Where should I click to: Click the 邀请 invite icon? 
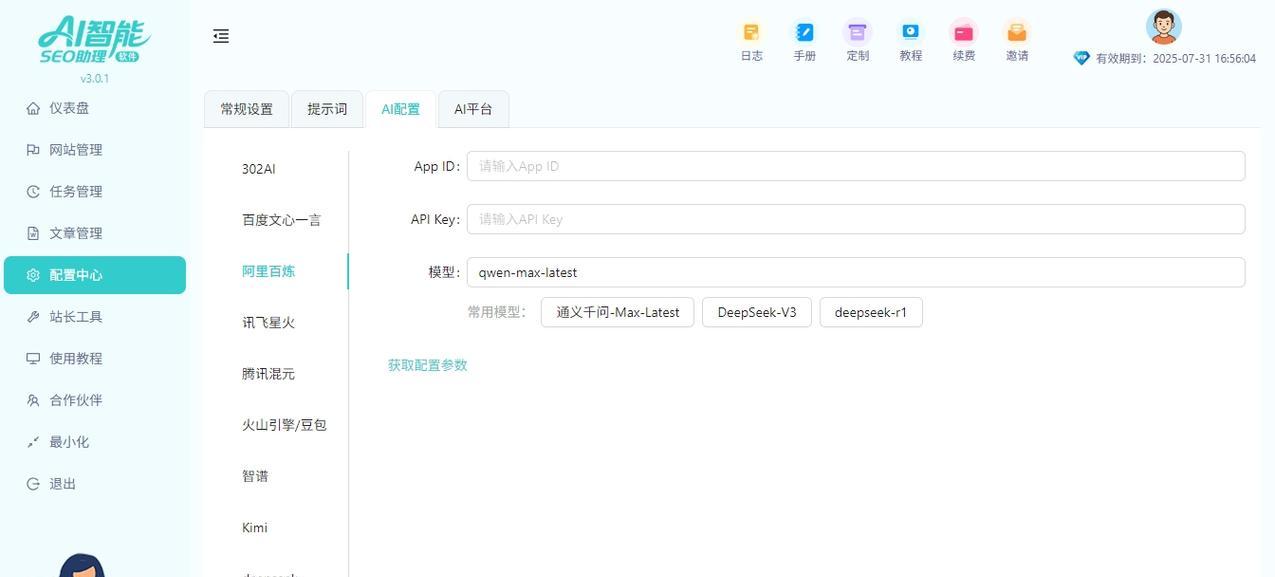coord(1017,33)
